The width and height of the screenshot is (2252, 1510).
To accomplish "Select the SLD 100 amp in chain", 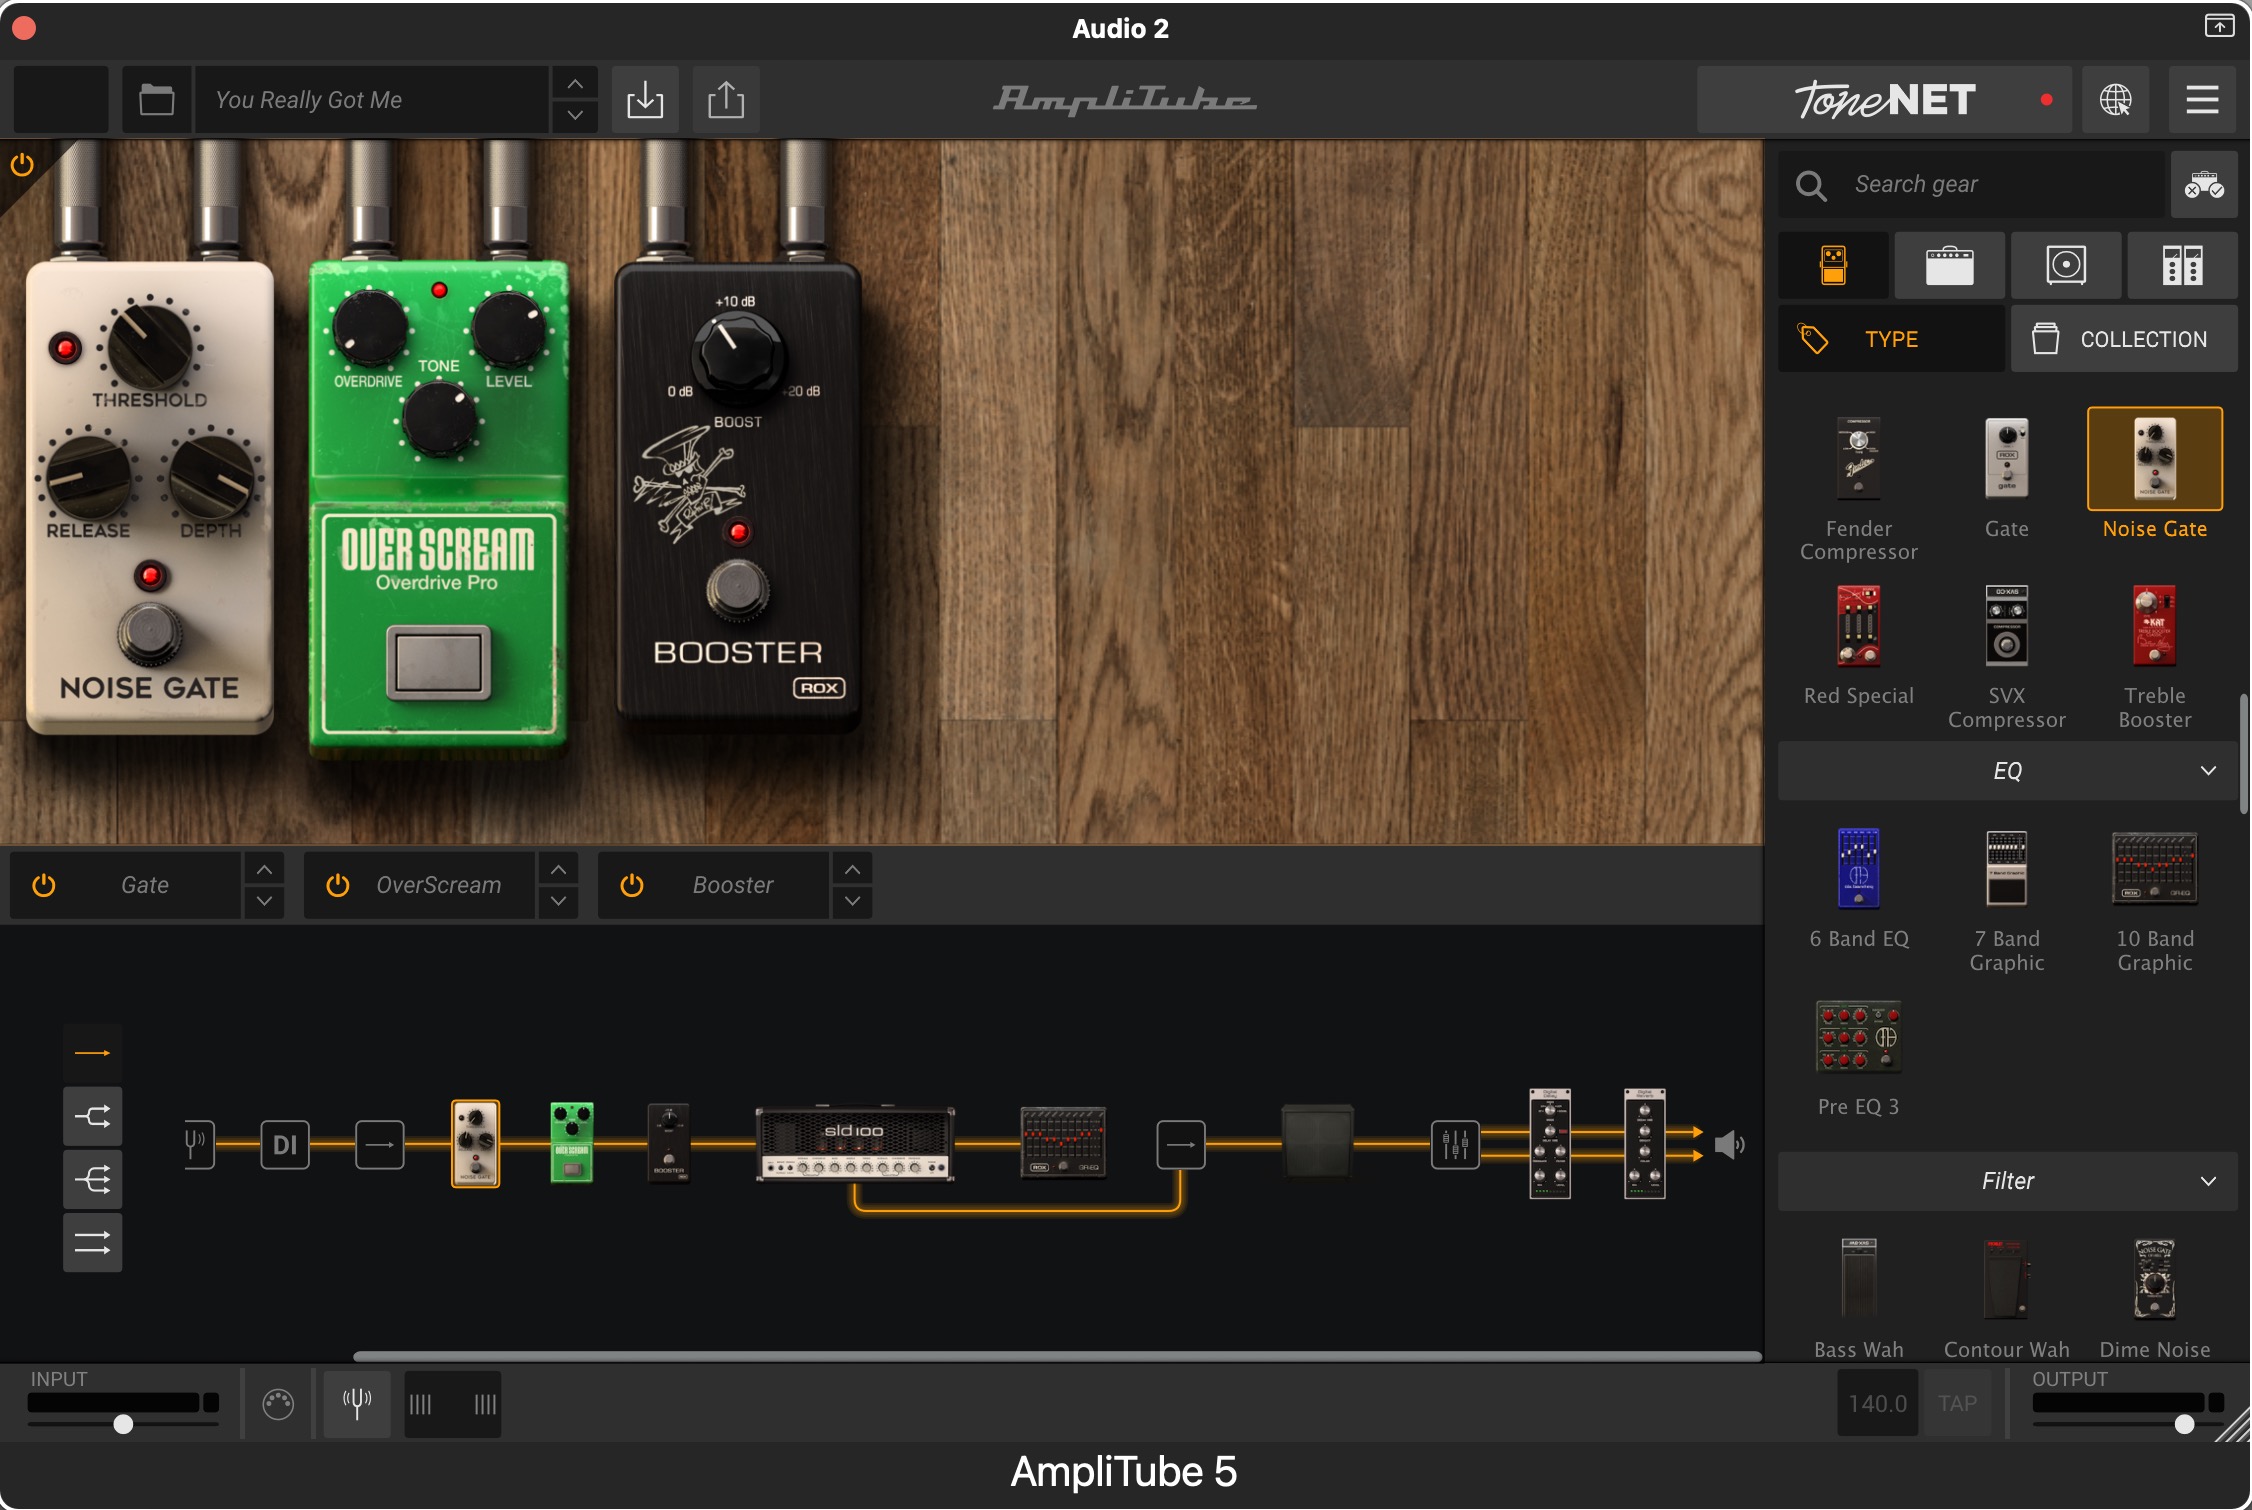I will tap(855, 1144).
